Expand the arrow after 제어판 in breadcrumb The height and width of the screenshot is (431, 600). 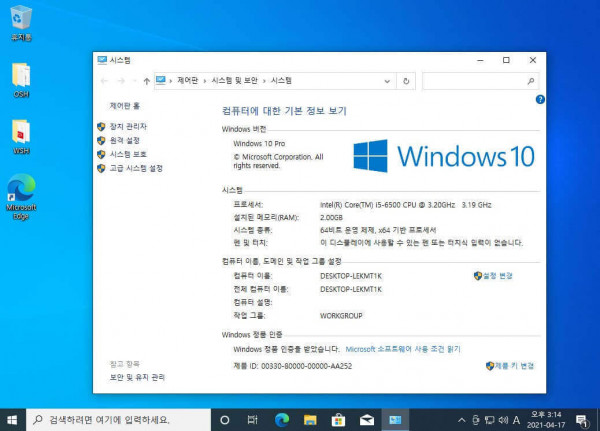coord(205,81)
